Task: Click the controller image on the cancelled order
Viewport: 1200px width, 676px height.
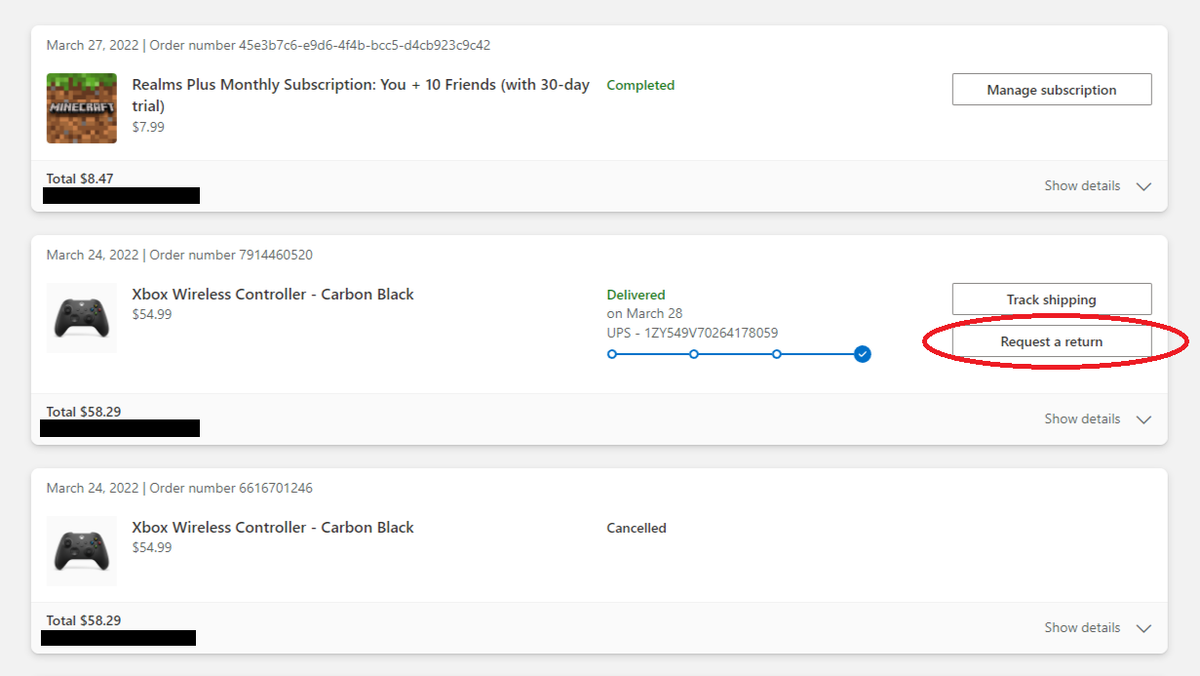Action: tap(81, 551)
